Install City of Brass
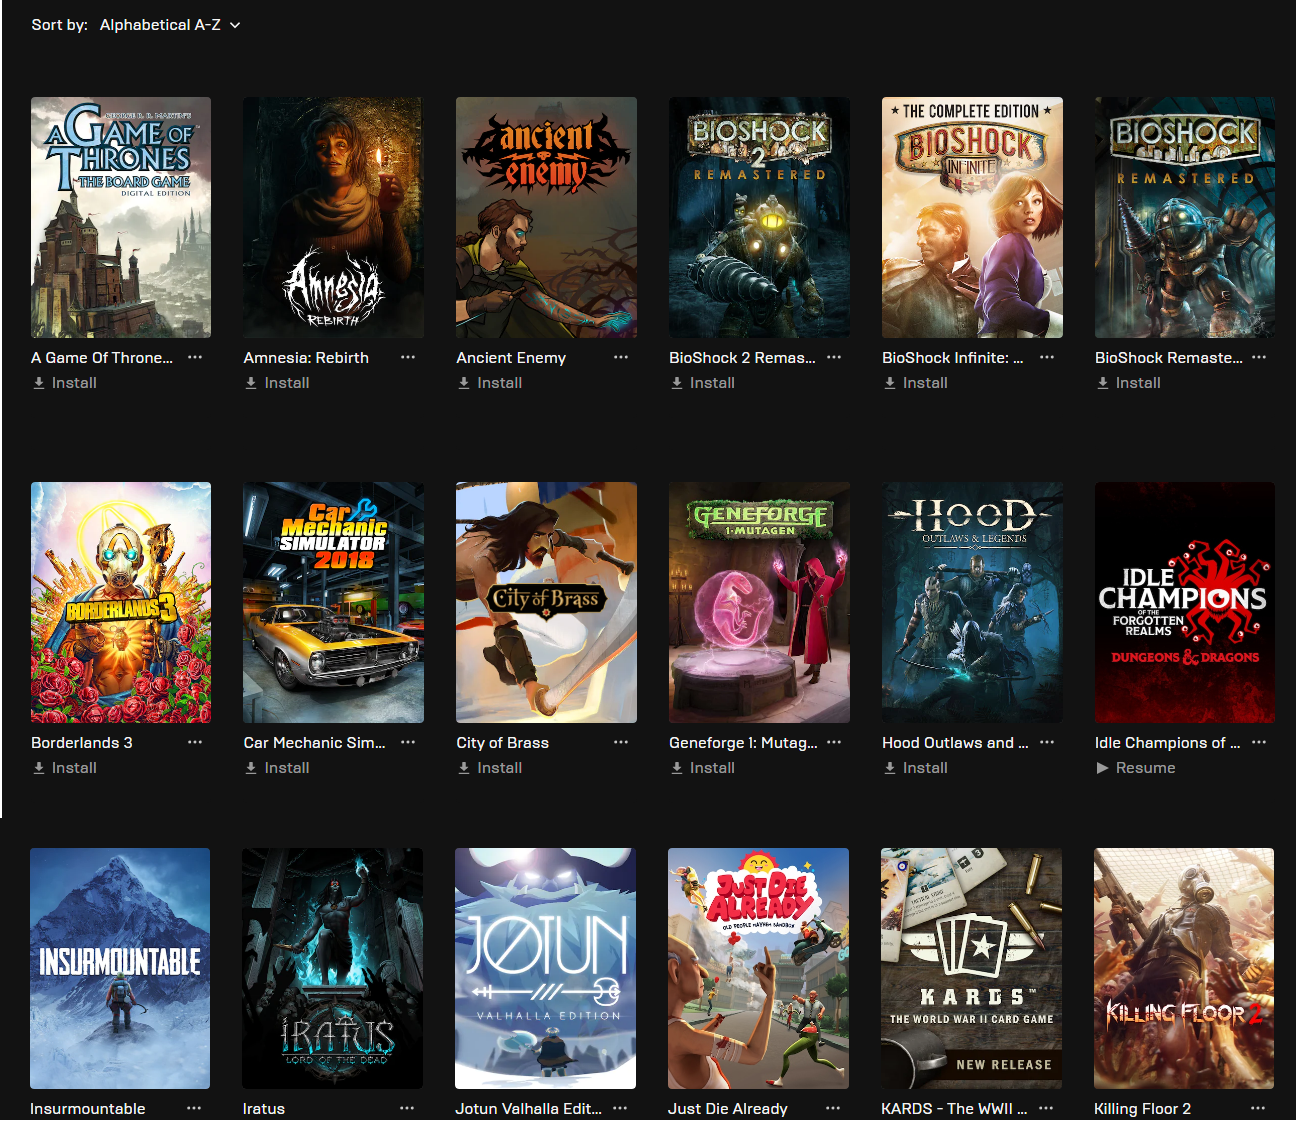This screenshot has height=1124, width=1300. [x=490, y=768]
